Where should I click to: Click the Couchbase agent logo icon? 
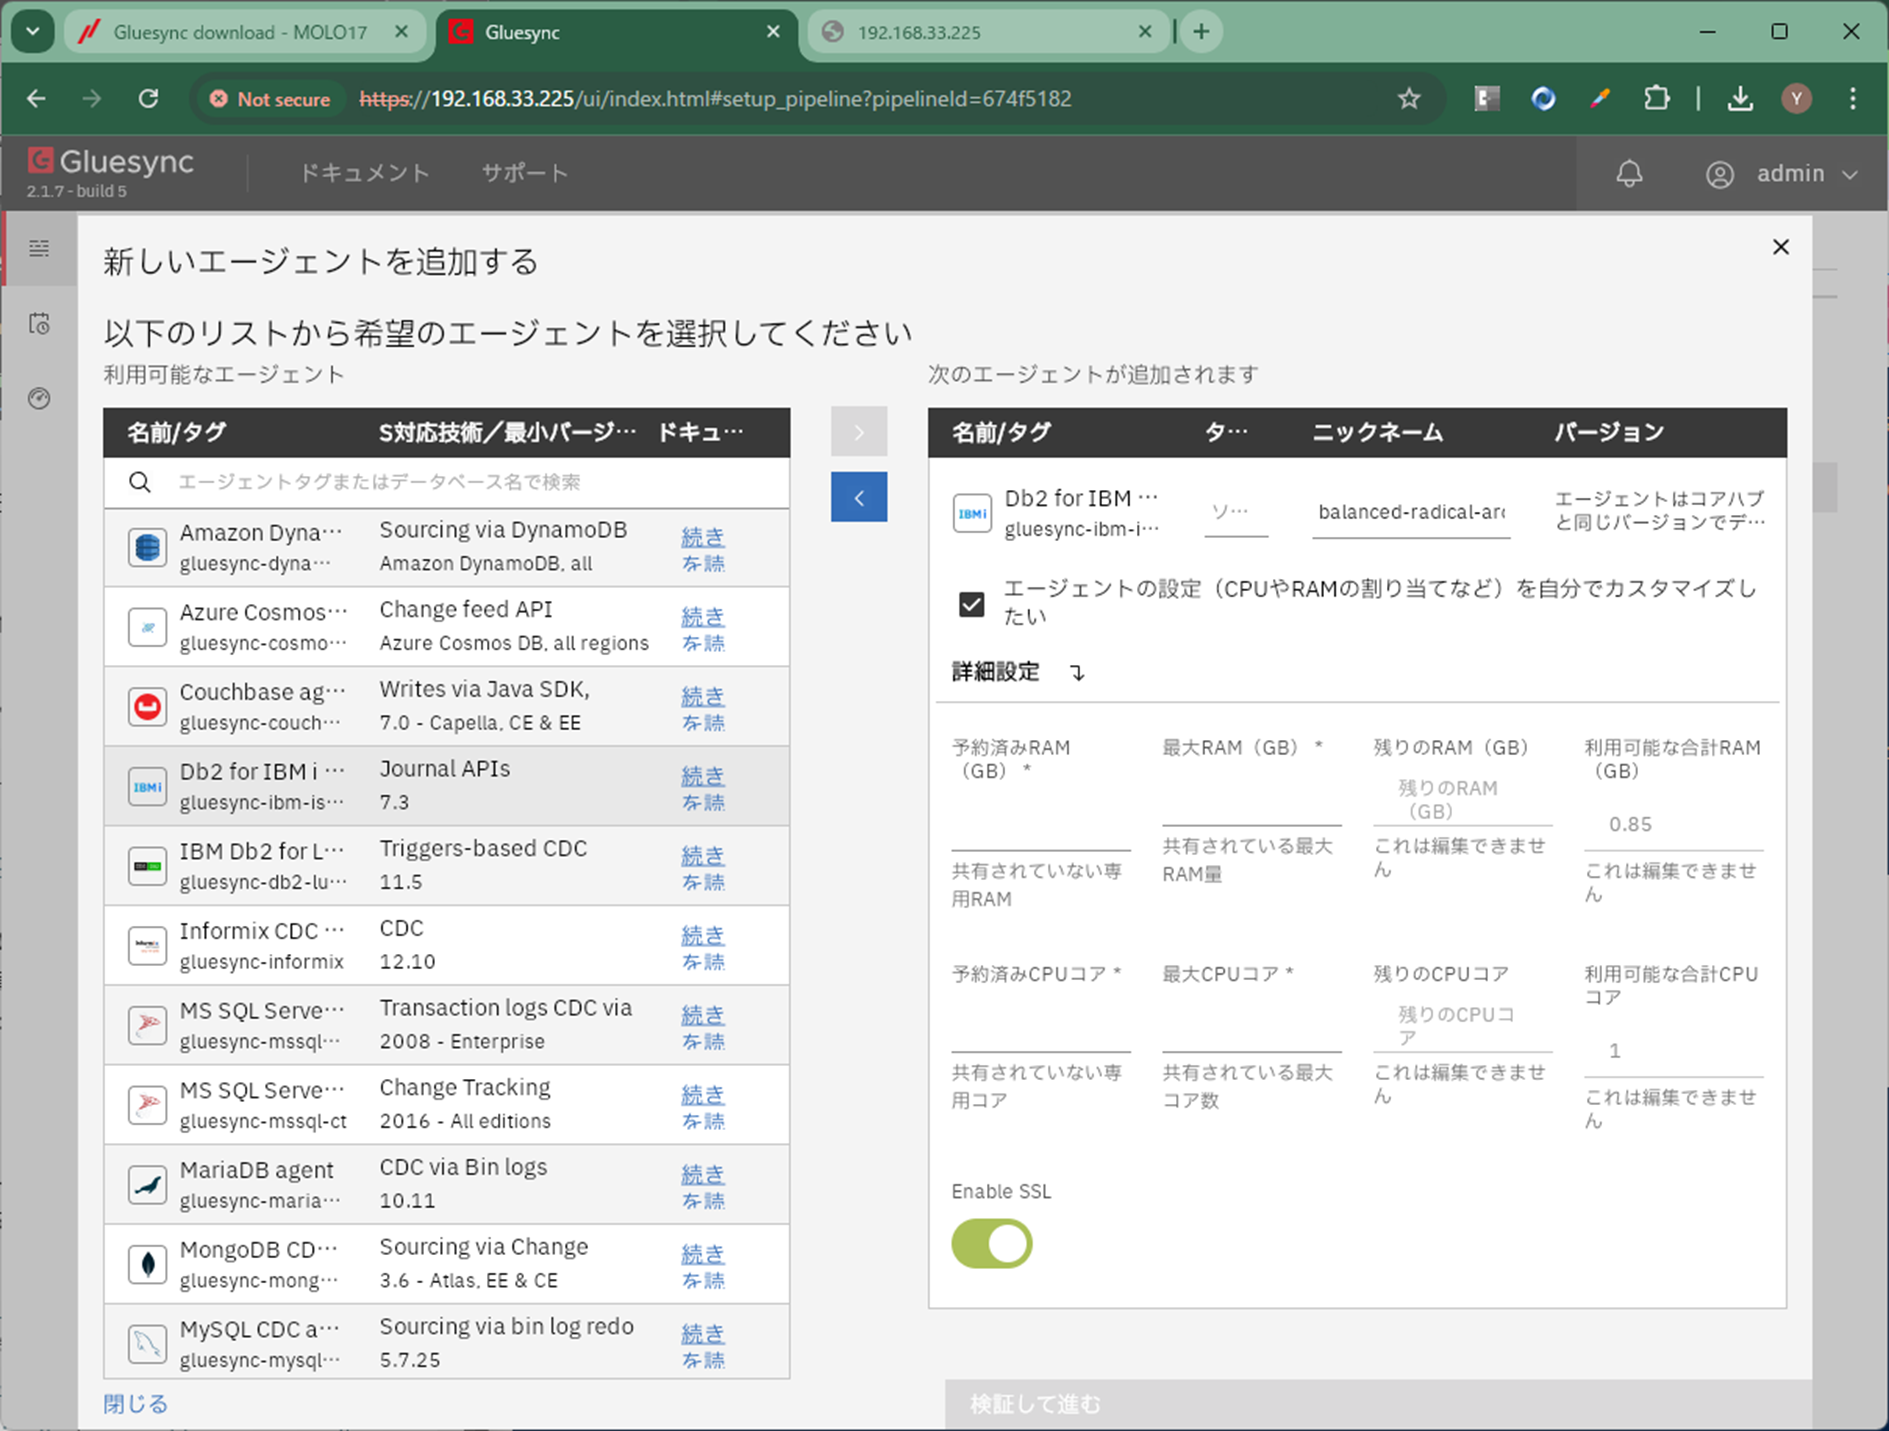(x=147, y=707)
